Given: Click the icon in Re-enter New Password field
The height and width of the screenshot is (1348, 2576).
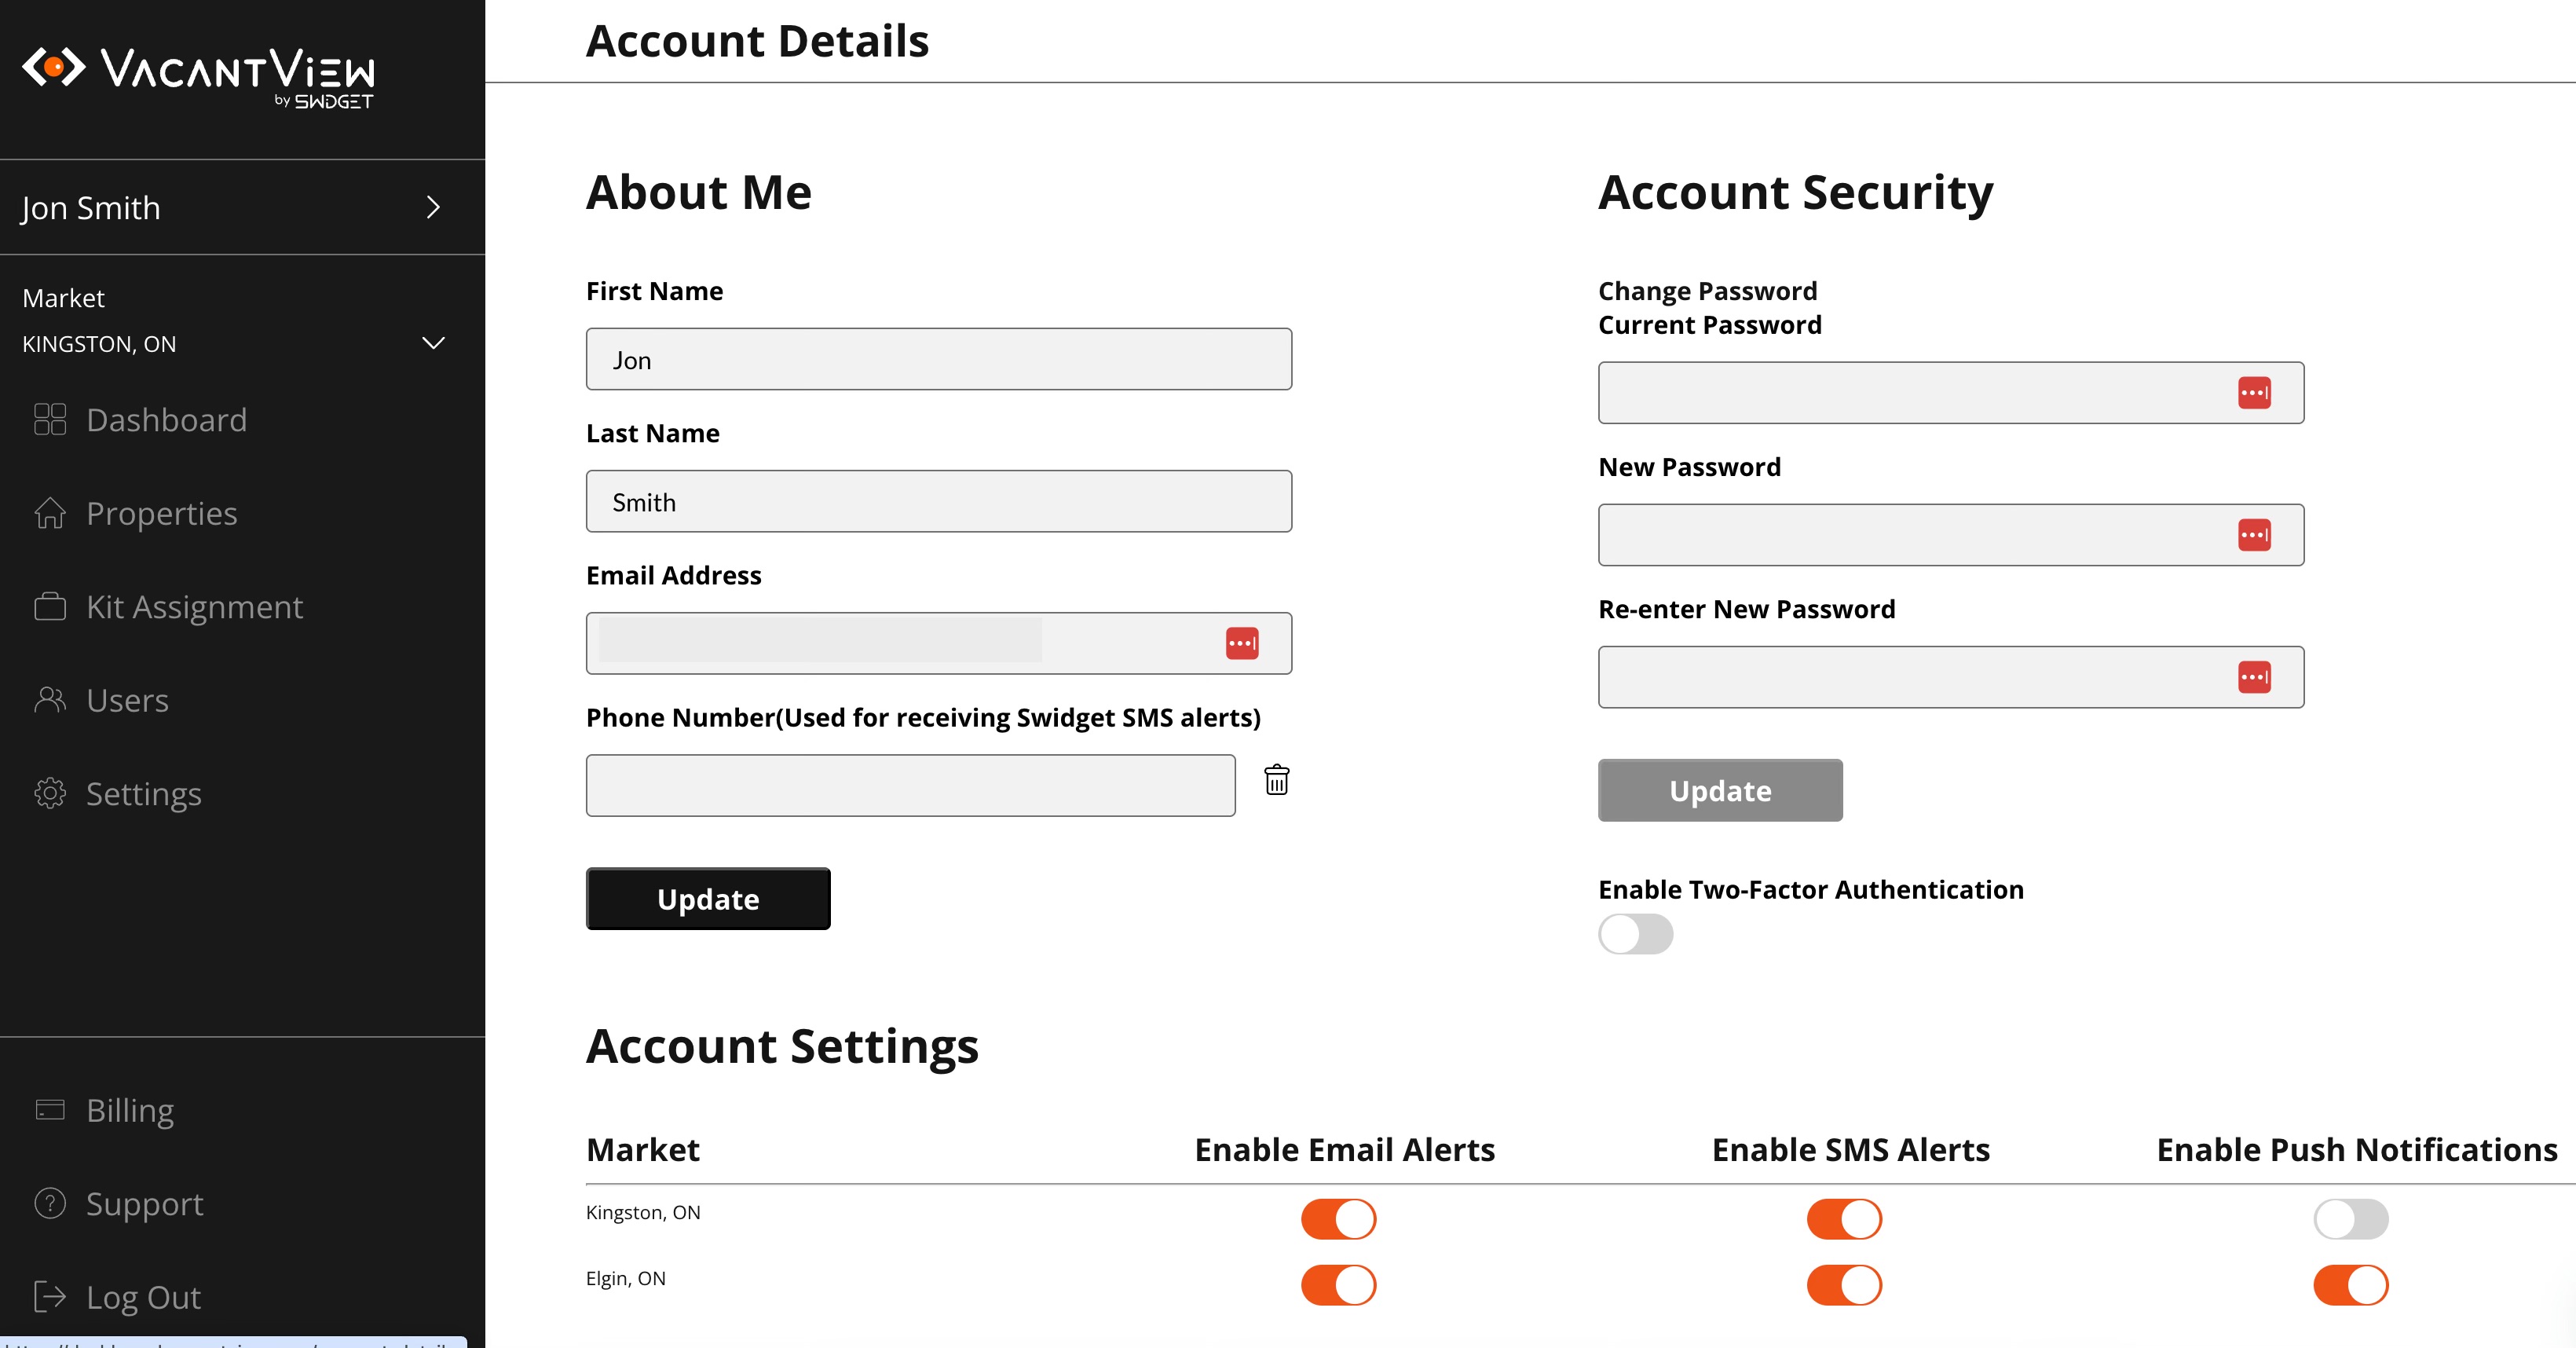Looking at the screenshot, I should pos(2254,677).
